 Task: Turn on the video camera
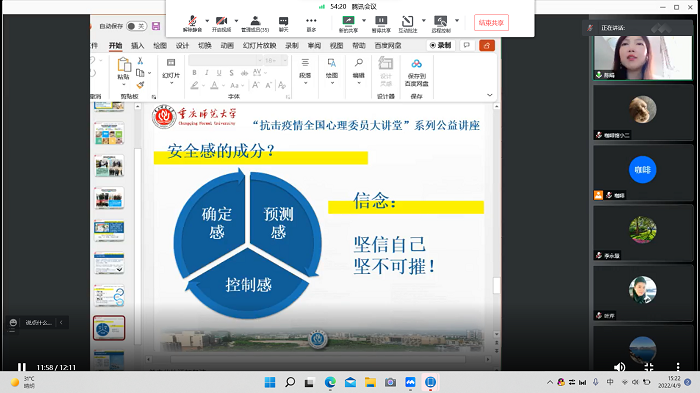(221, 23)
